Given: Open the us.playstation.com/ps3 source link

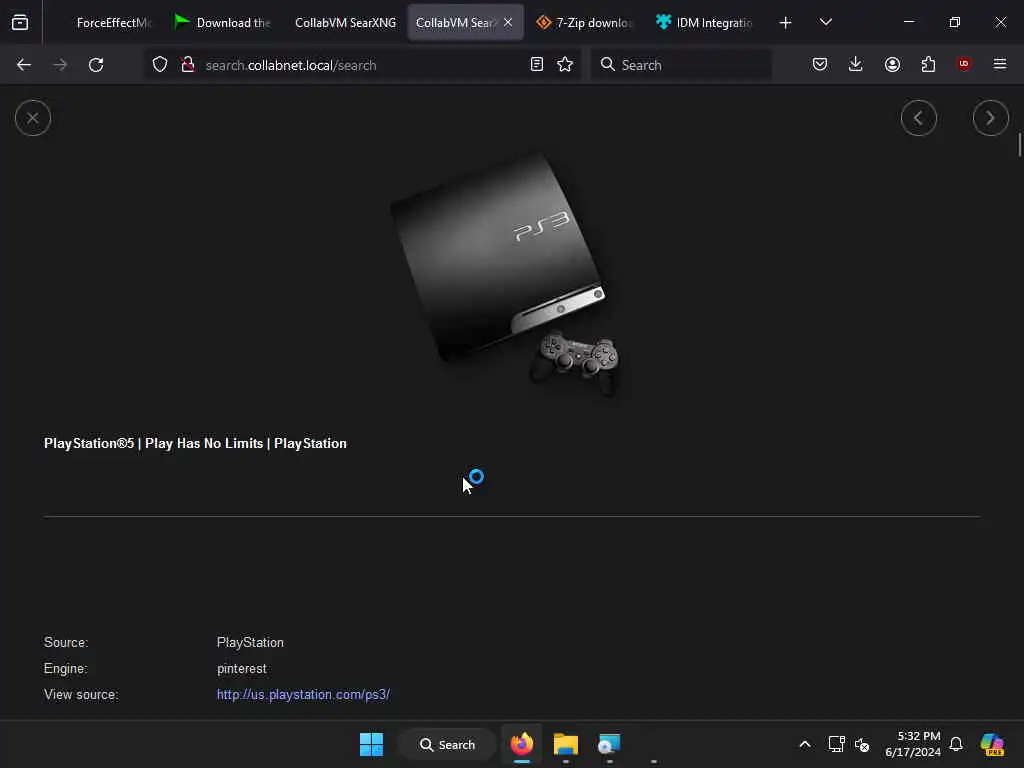Looking at the screenshot, I should pos(303,694).
